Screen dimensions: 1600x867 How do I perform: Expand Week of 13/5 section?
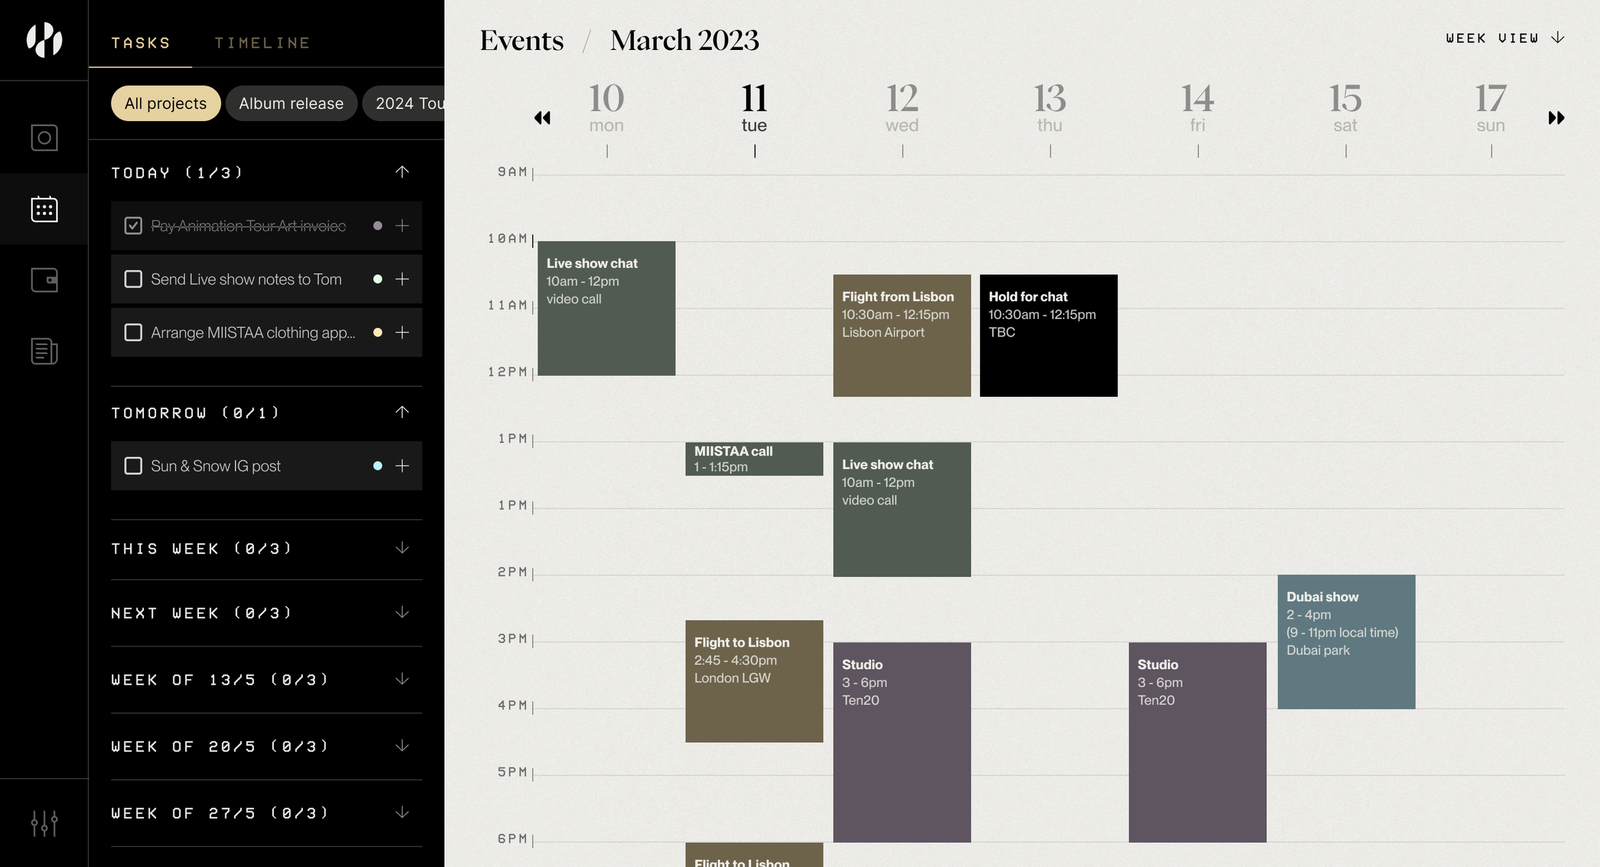click(402, 679)
